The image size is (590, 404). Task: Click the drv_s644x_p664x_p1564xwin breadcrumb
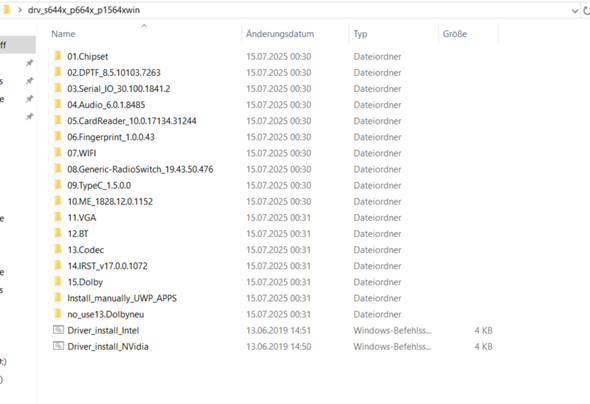tap(84, 10)
